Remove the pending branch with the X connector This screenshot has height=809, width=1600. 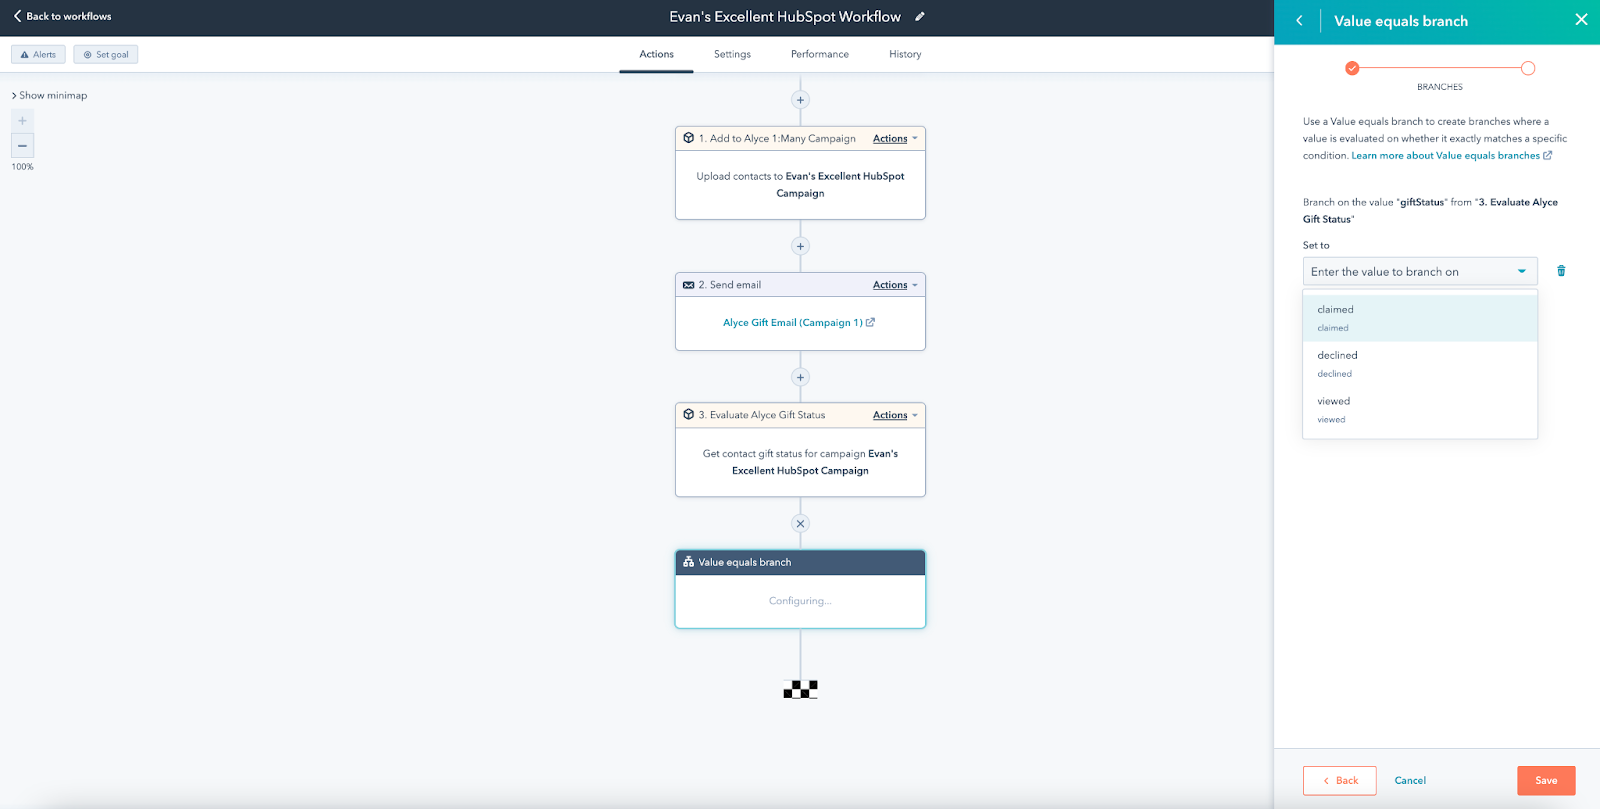800,524
